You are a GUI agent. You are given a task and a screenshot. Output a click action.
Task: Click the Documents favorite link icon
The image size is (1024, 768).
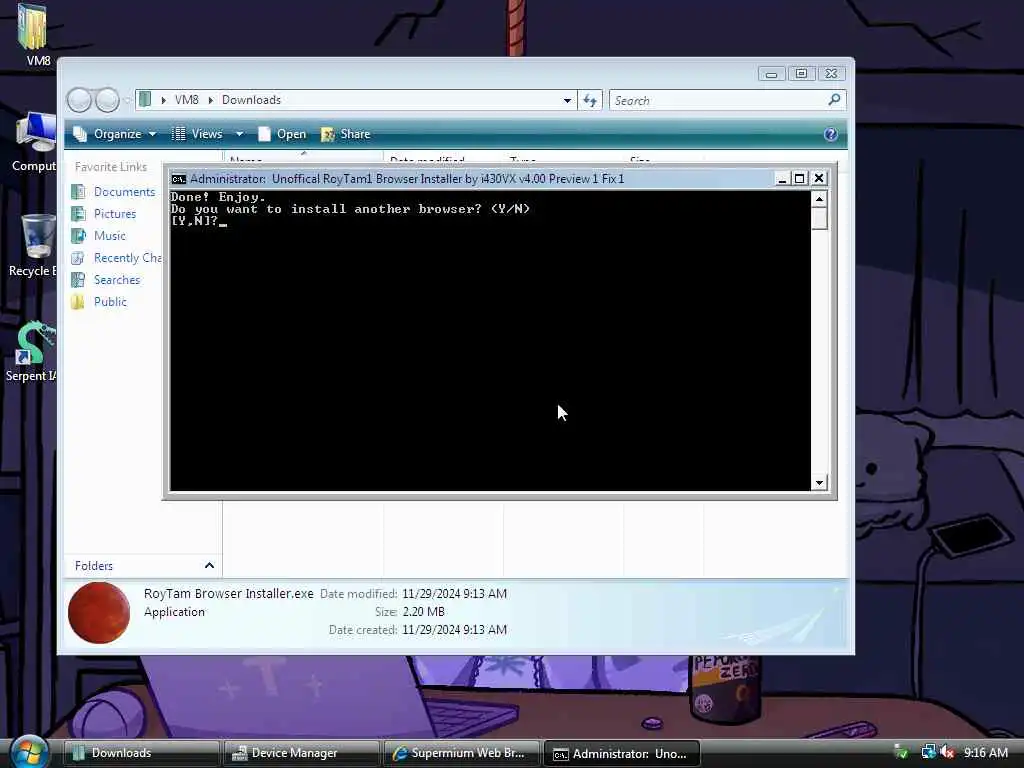tap(78, 191)
